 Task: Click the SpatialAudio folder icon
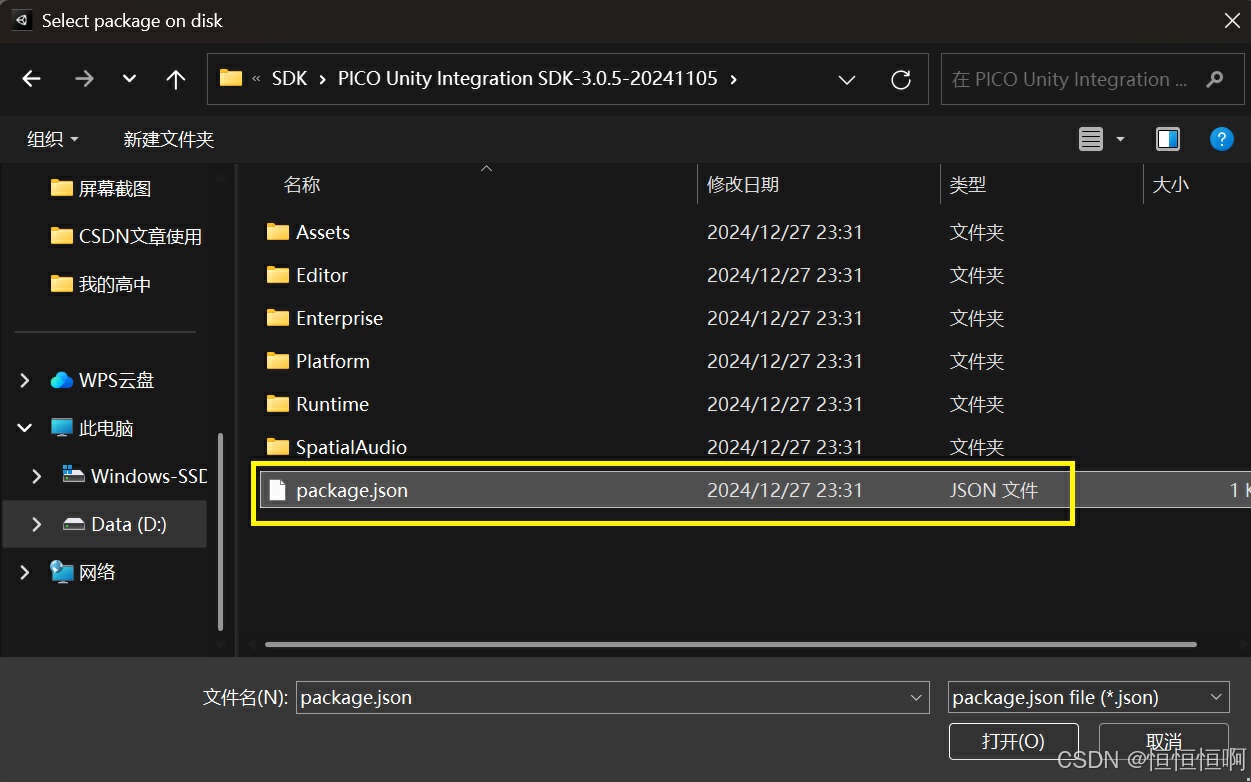[278, 447]
